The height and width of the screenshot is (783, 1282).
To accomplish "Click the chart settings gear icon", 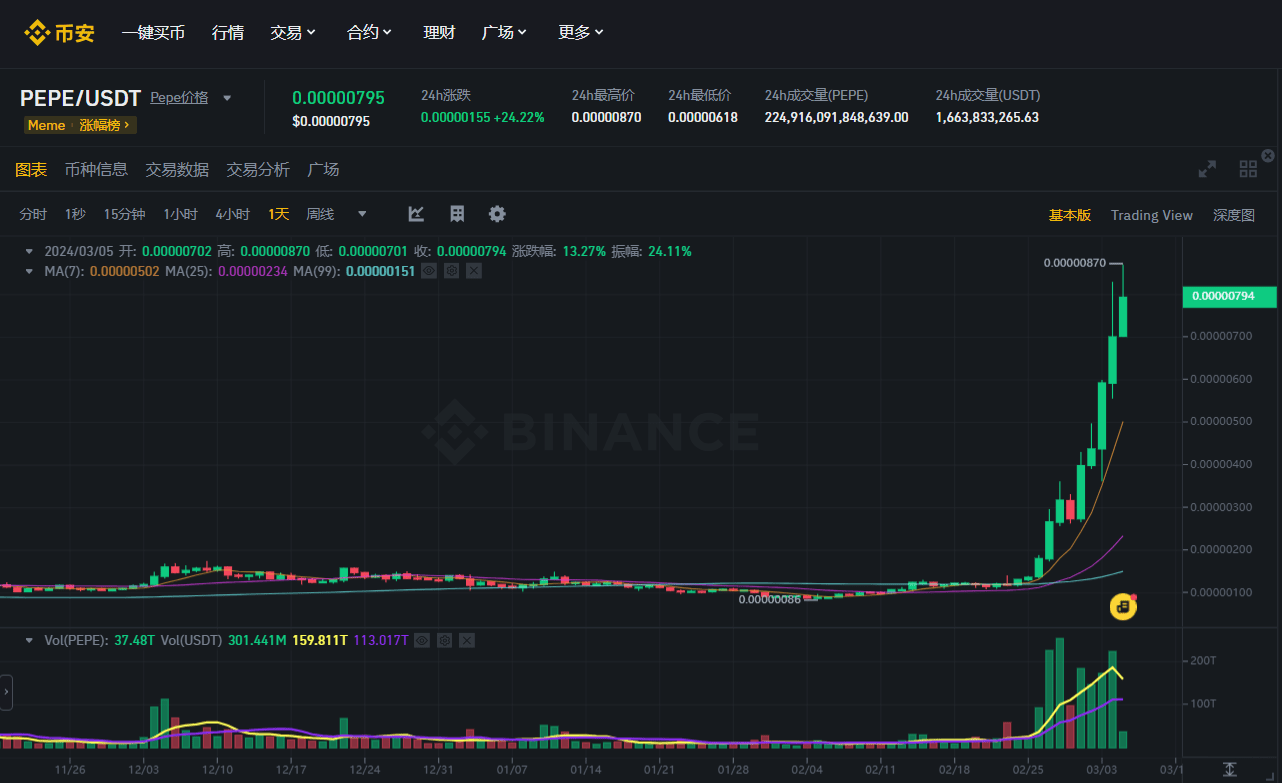I will click(x=497, y=214).
